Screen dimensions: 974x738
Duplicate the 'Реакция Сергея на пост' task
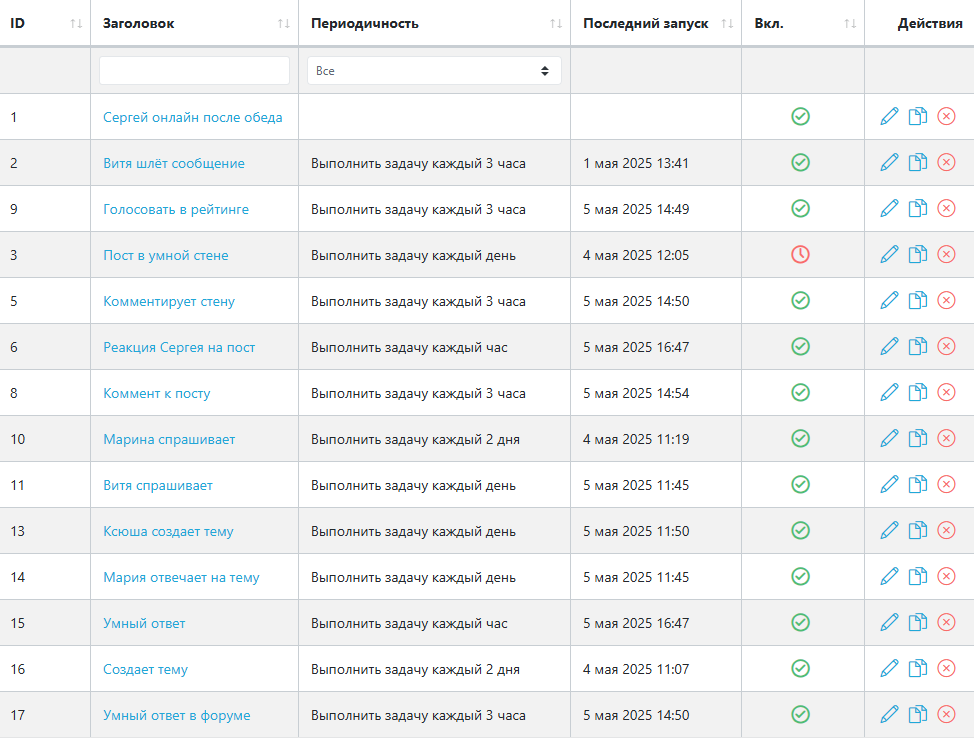click(917, 346)
